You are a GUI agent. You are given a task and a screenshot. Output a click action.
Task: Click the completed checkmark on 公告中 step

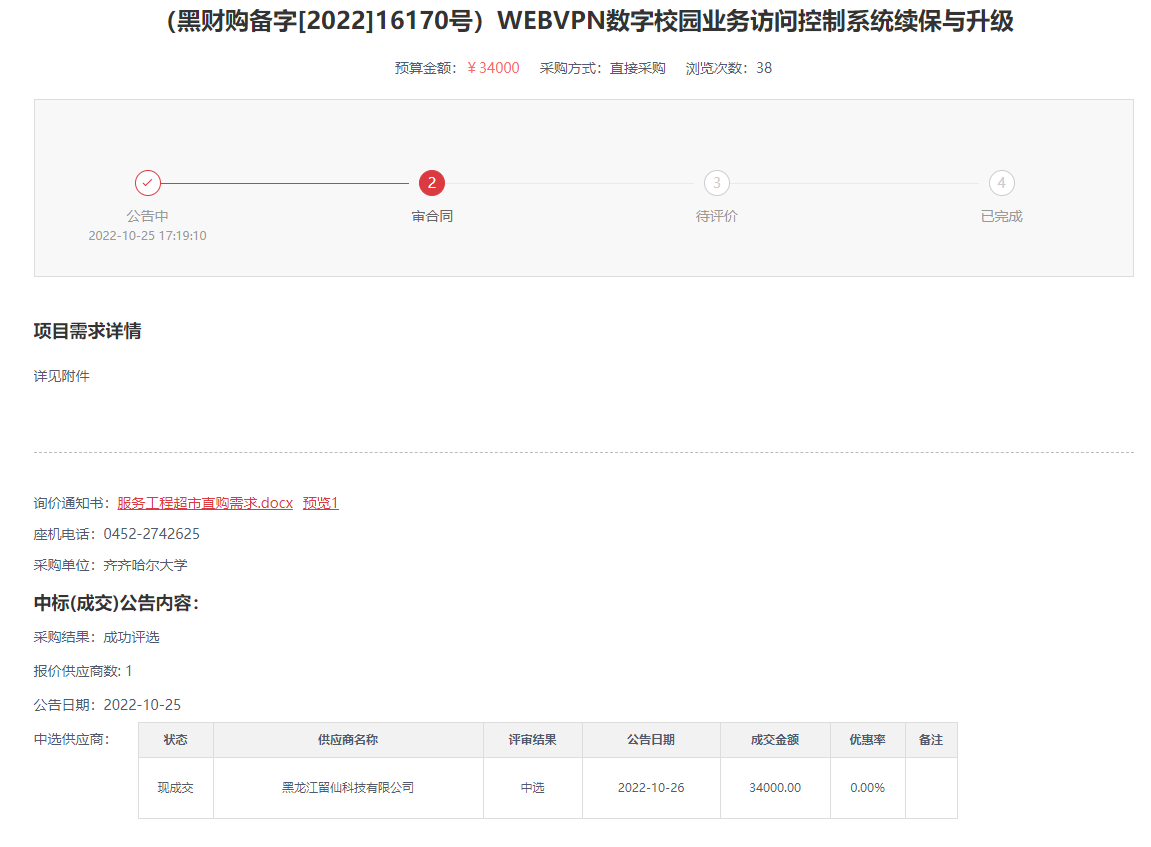coord(148,183)
